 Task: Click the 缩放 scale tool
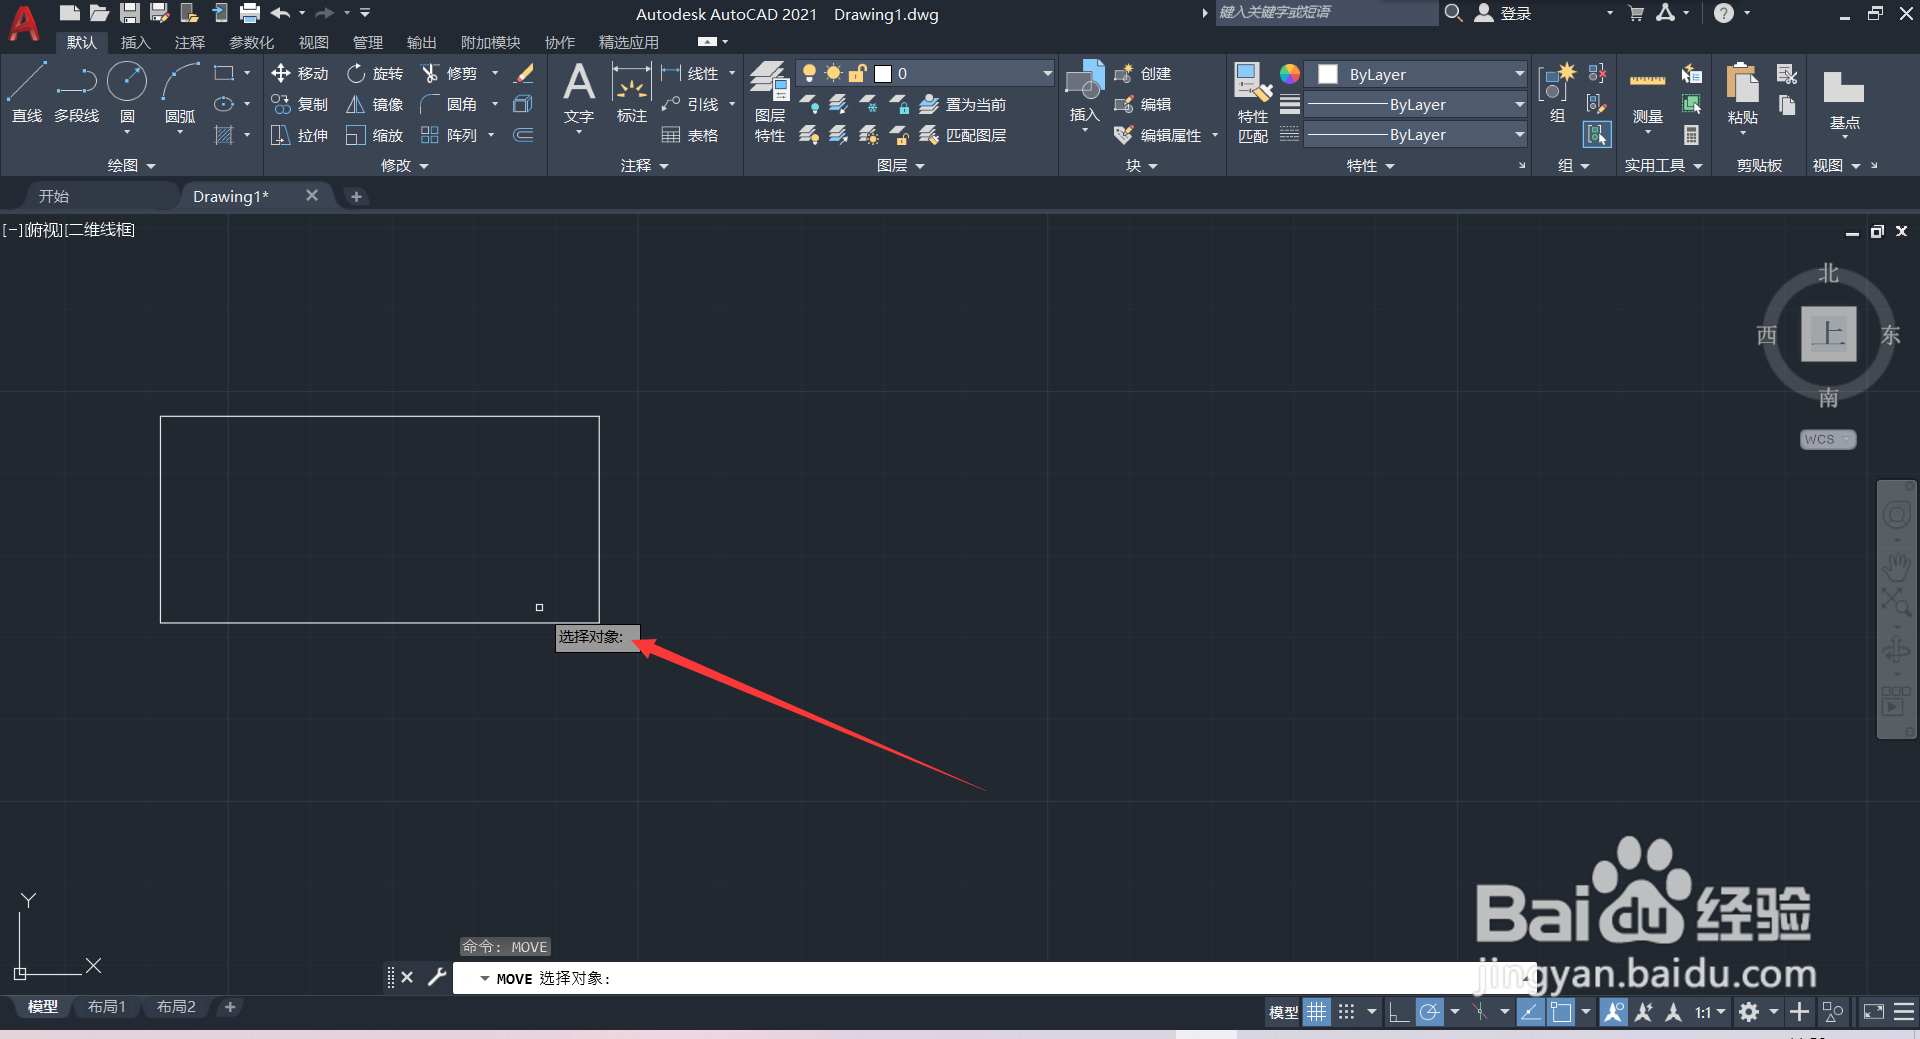point(375,135)
